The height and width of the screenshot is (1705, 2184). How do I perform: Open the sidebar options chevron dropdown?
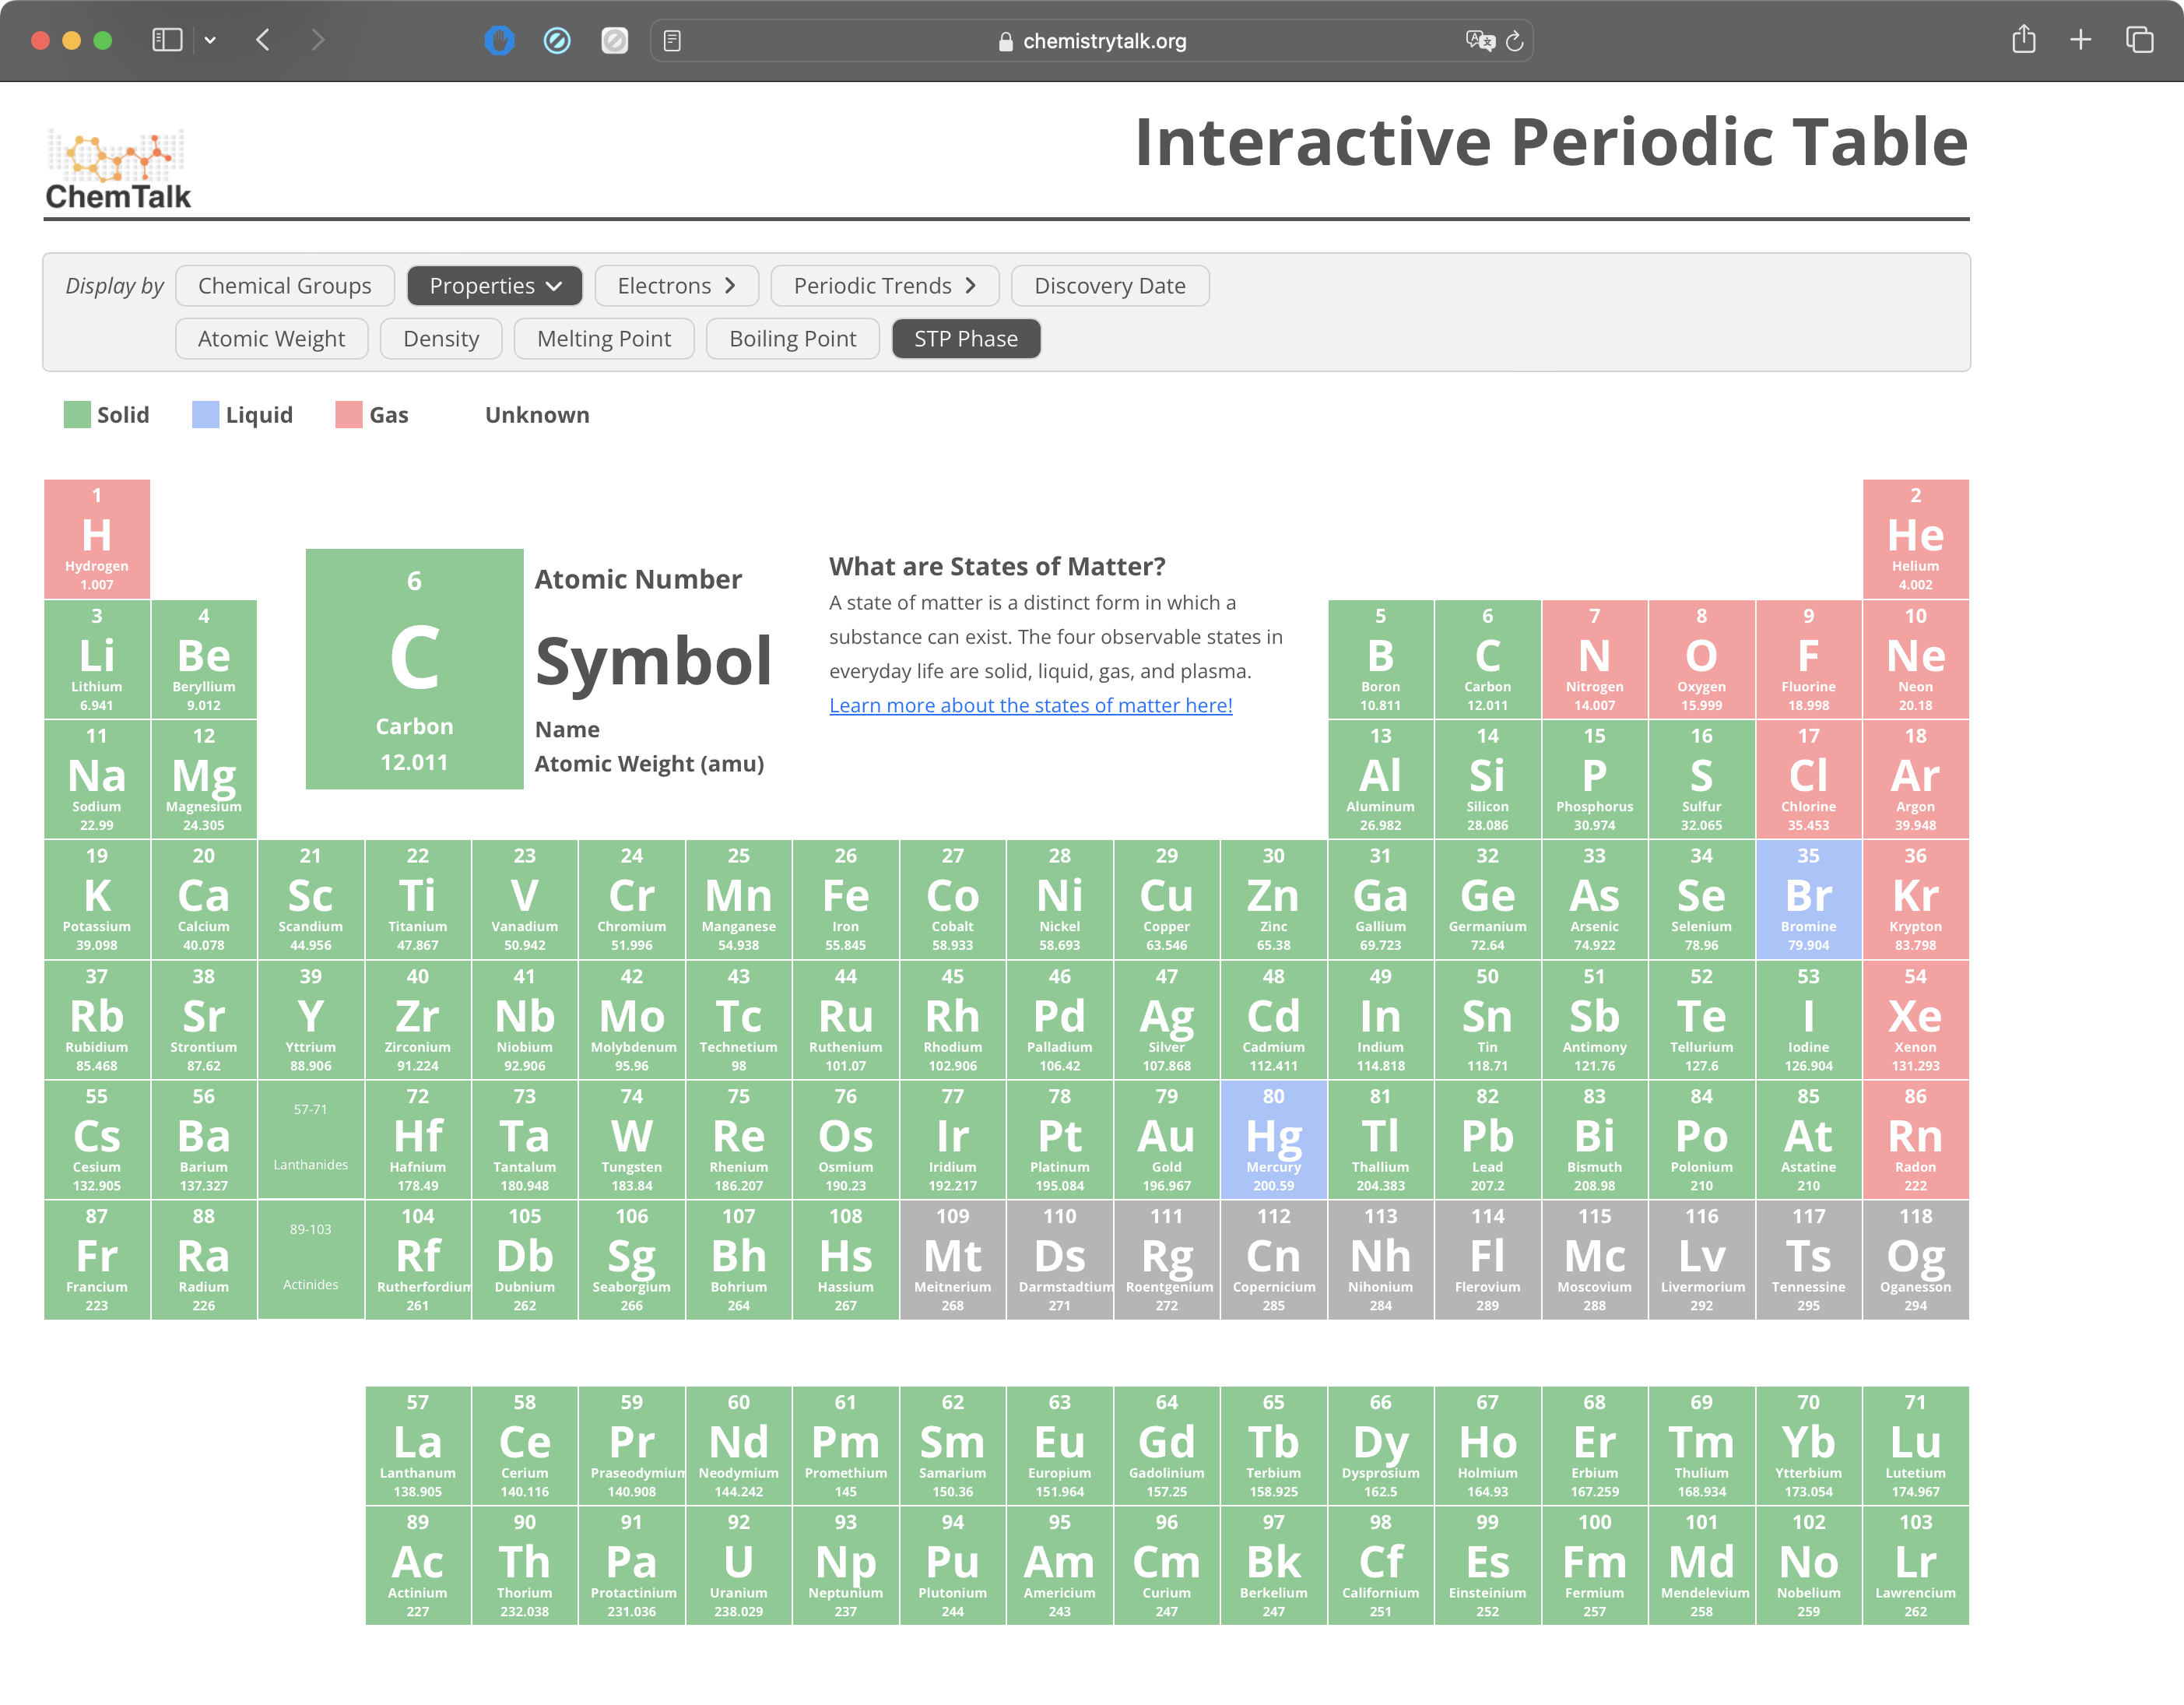pos(210,40)
